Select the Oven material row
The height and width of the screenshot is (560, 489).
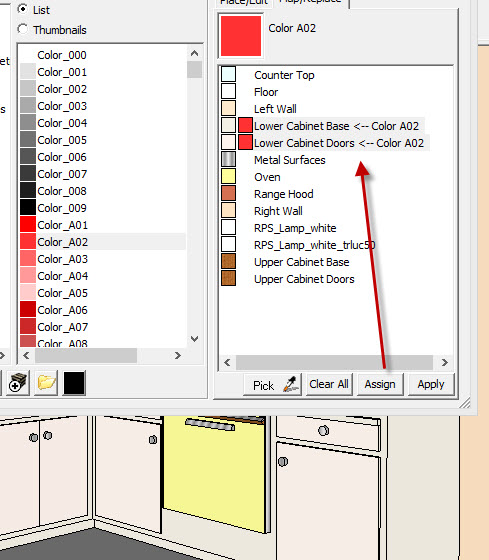[x=267, y=177]
